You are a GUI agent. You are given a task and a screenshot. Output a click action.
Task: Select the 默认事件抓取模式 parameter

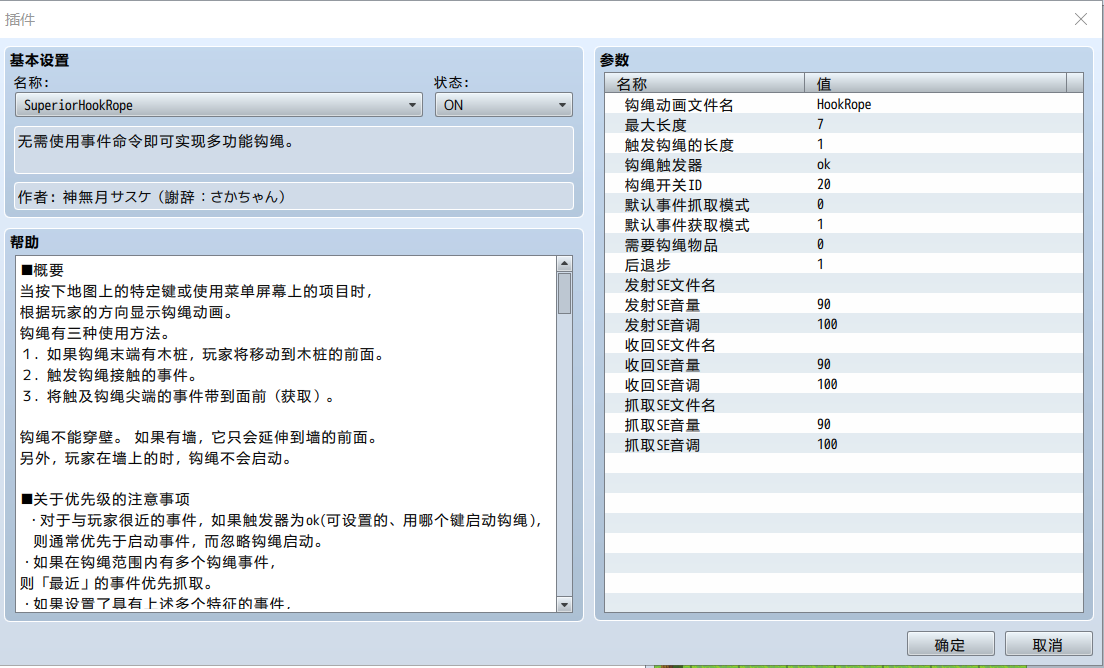[843, 204]
